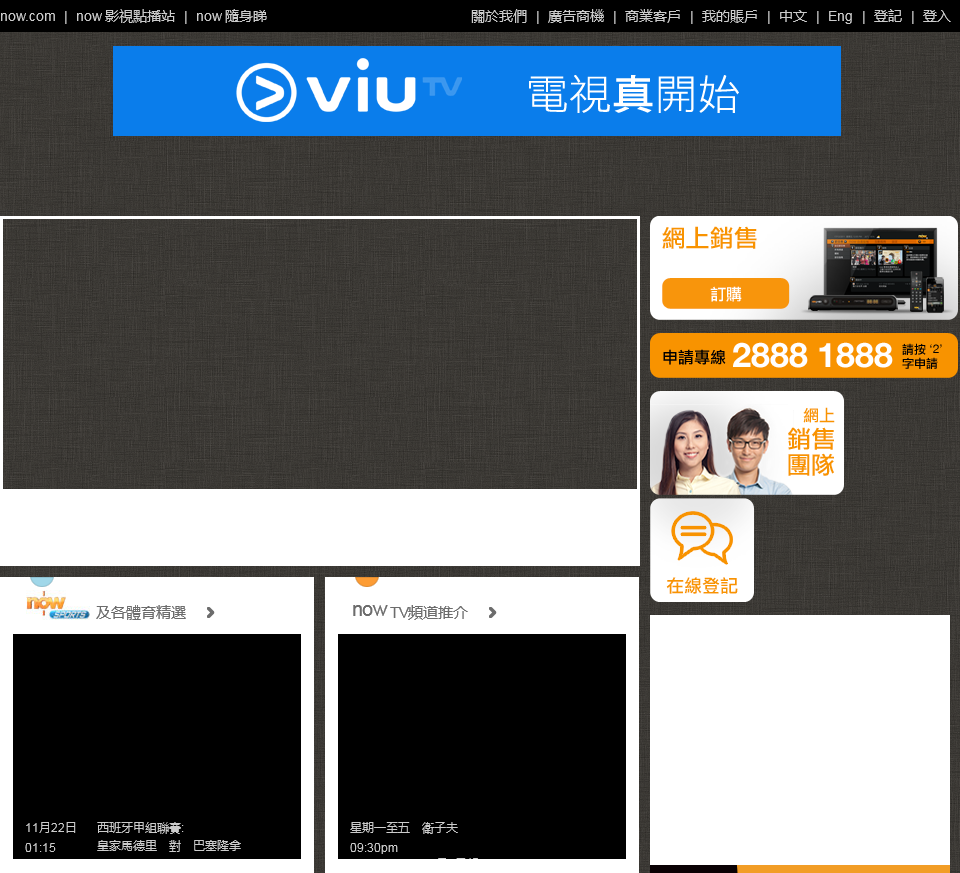Click the ViuTV play logo icon
Screen dimensions: 960x873
[266, 92]
